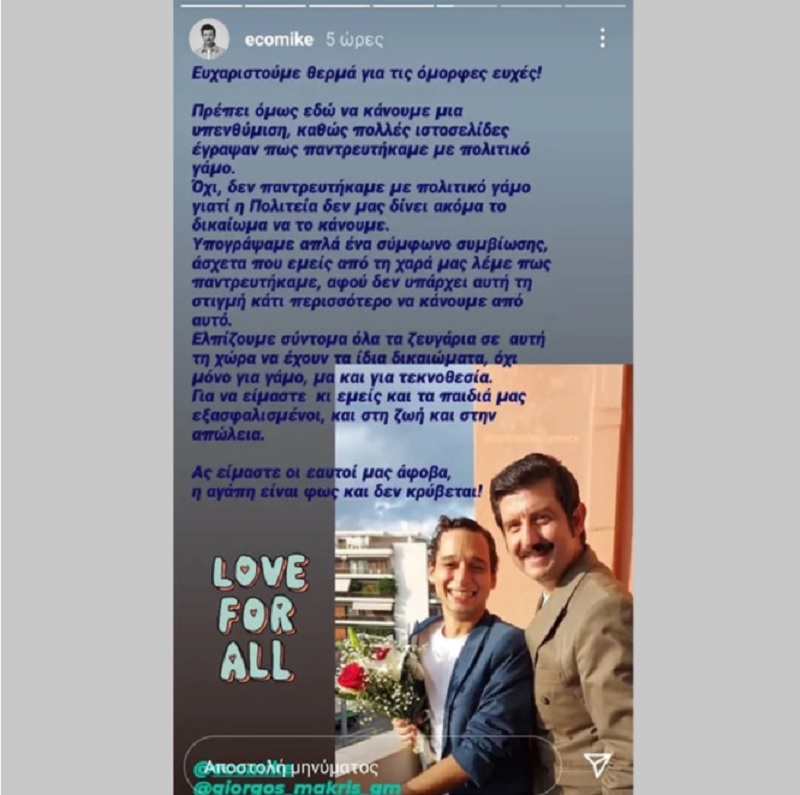Jump to the second story progress segment
Viewport: 800px width, 795px height.
(x=276, y=6)
